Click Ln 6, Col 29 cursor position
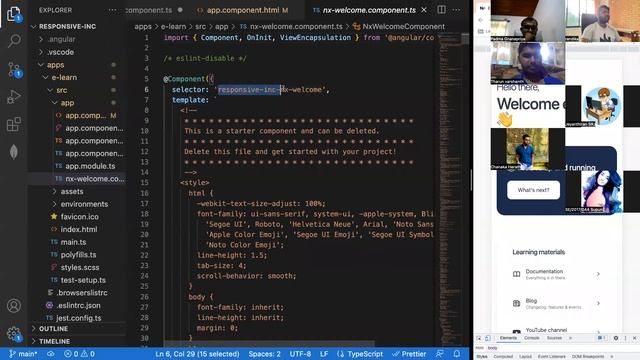 click(197, 354)
